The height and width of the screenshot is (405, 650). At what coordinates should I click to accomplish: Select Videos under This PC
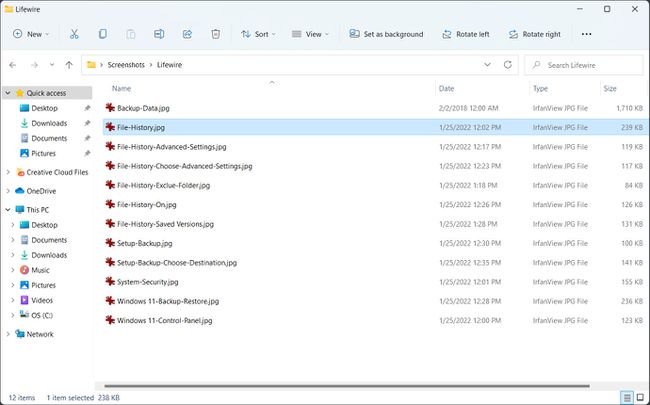pos(42,301)
